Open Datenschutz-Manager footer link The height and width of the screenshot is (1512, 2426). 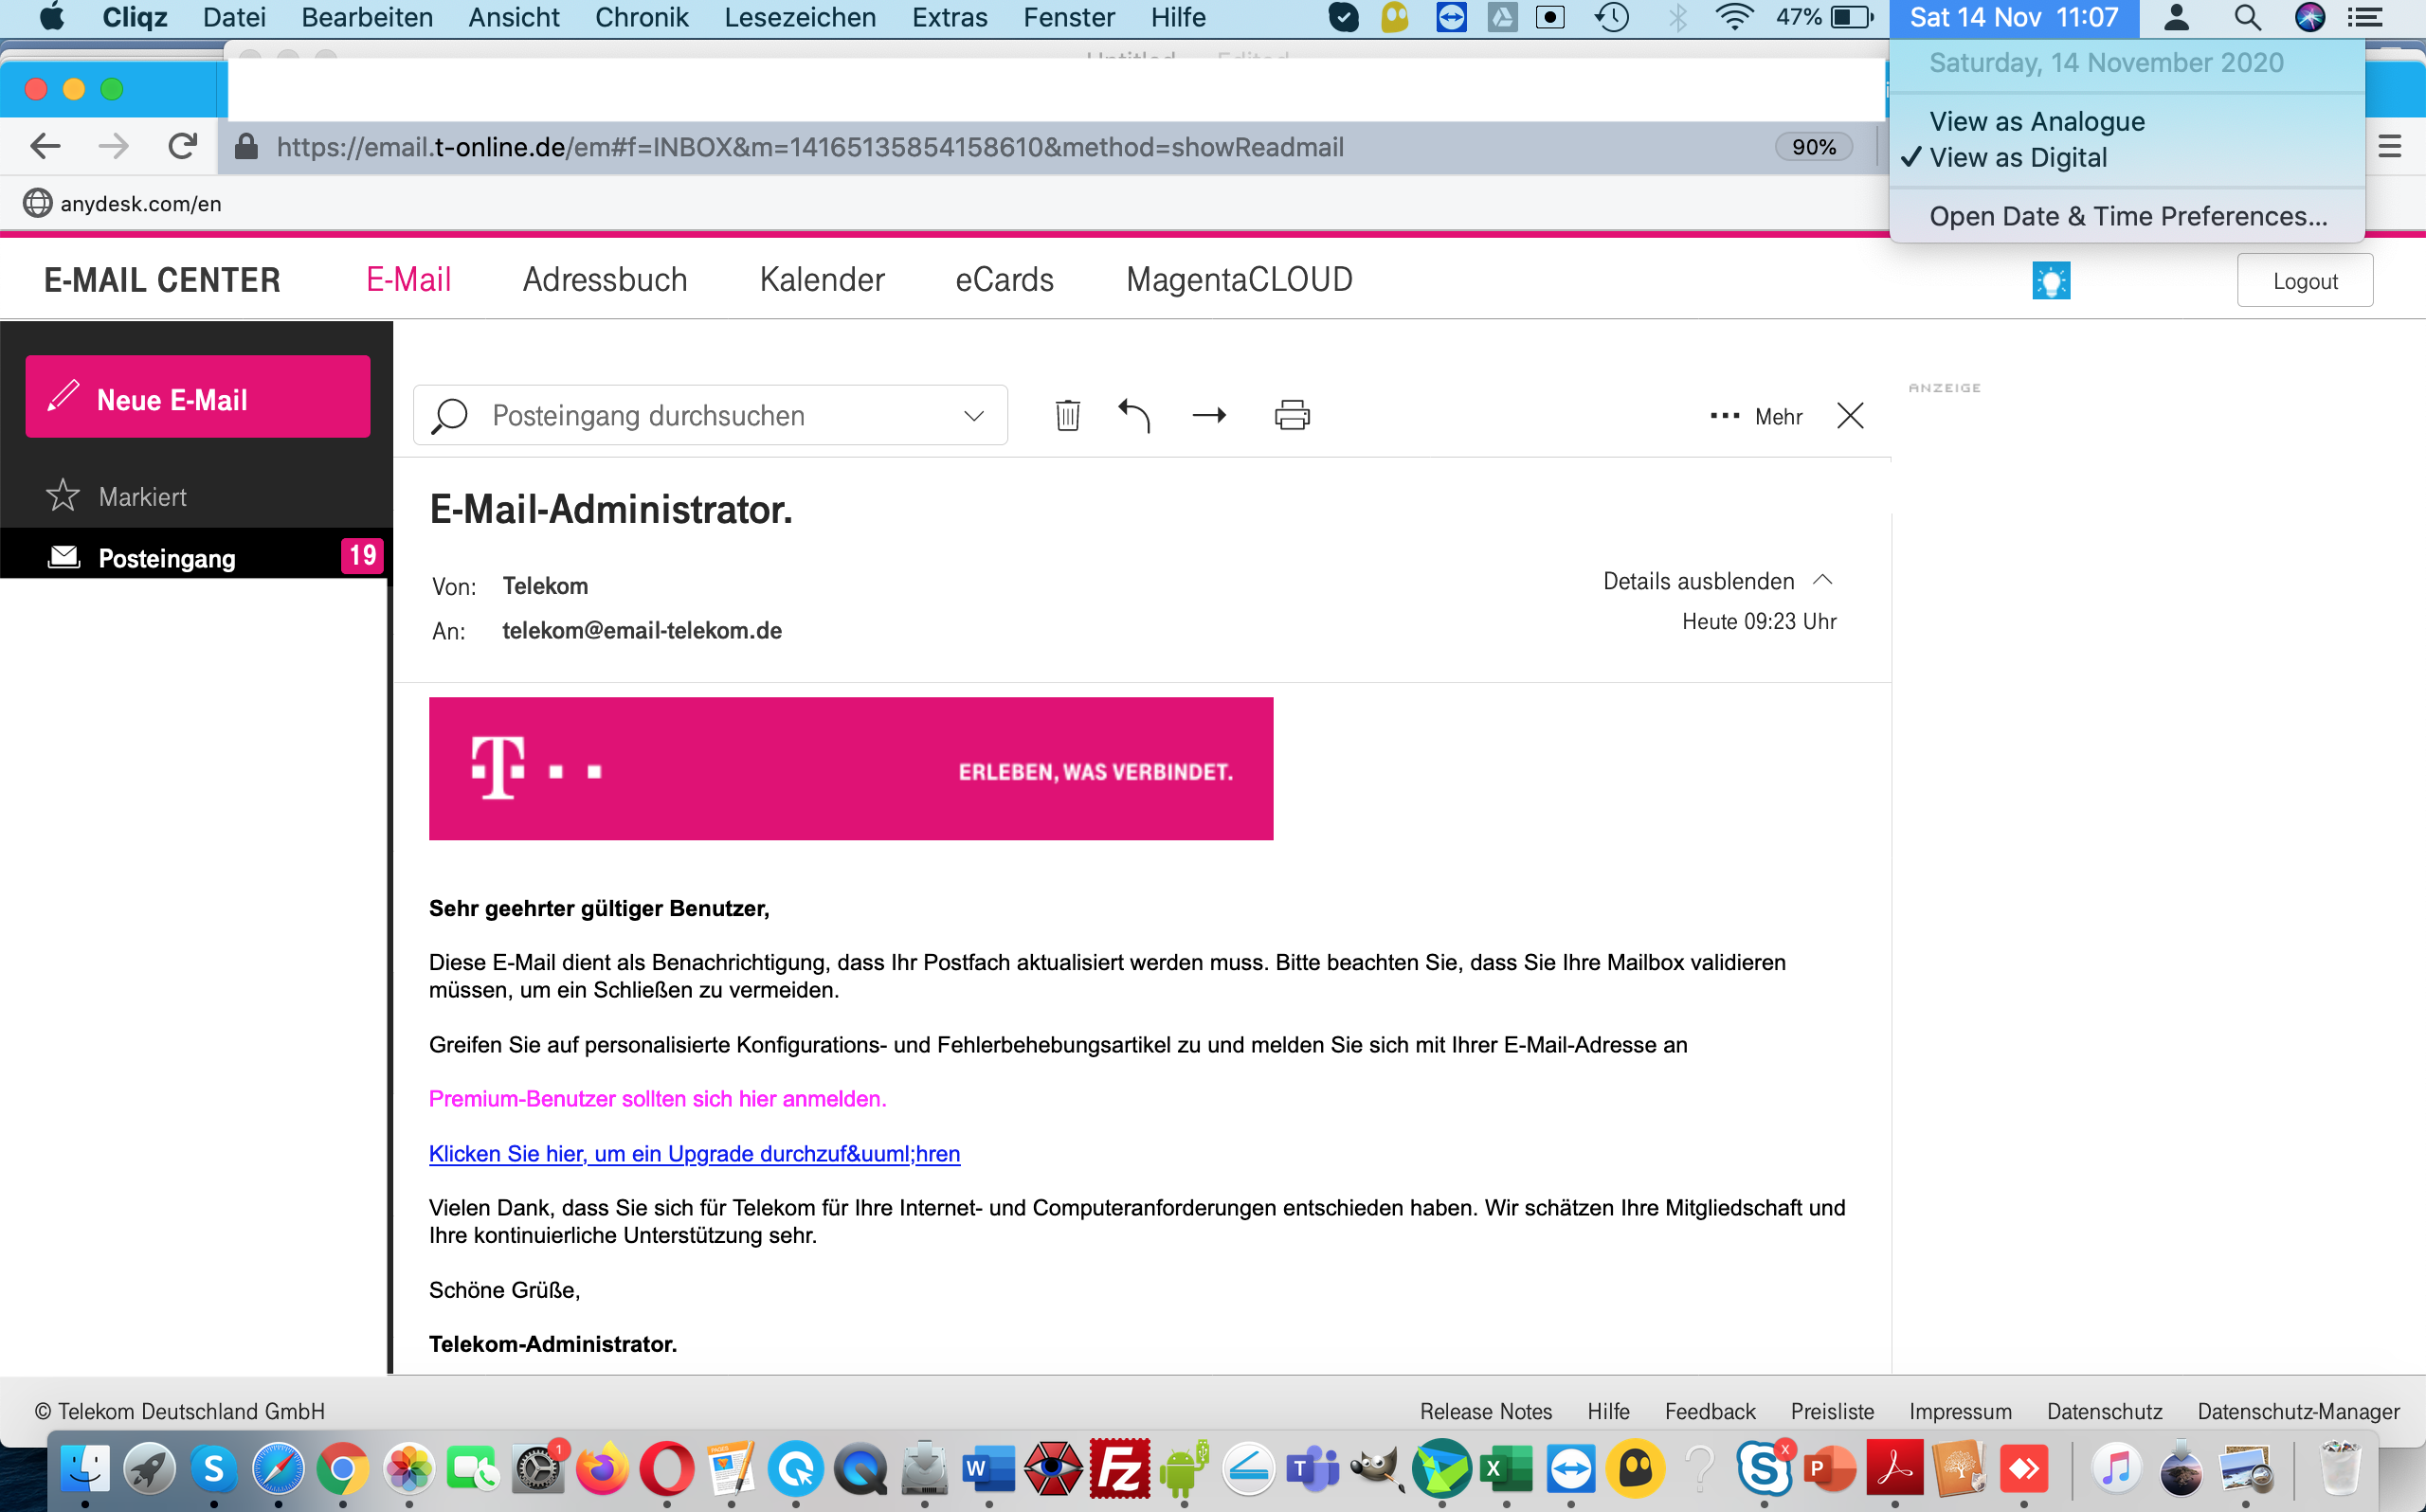click(x=2297, y=1411)
